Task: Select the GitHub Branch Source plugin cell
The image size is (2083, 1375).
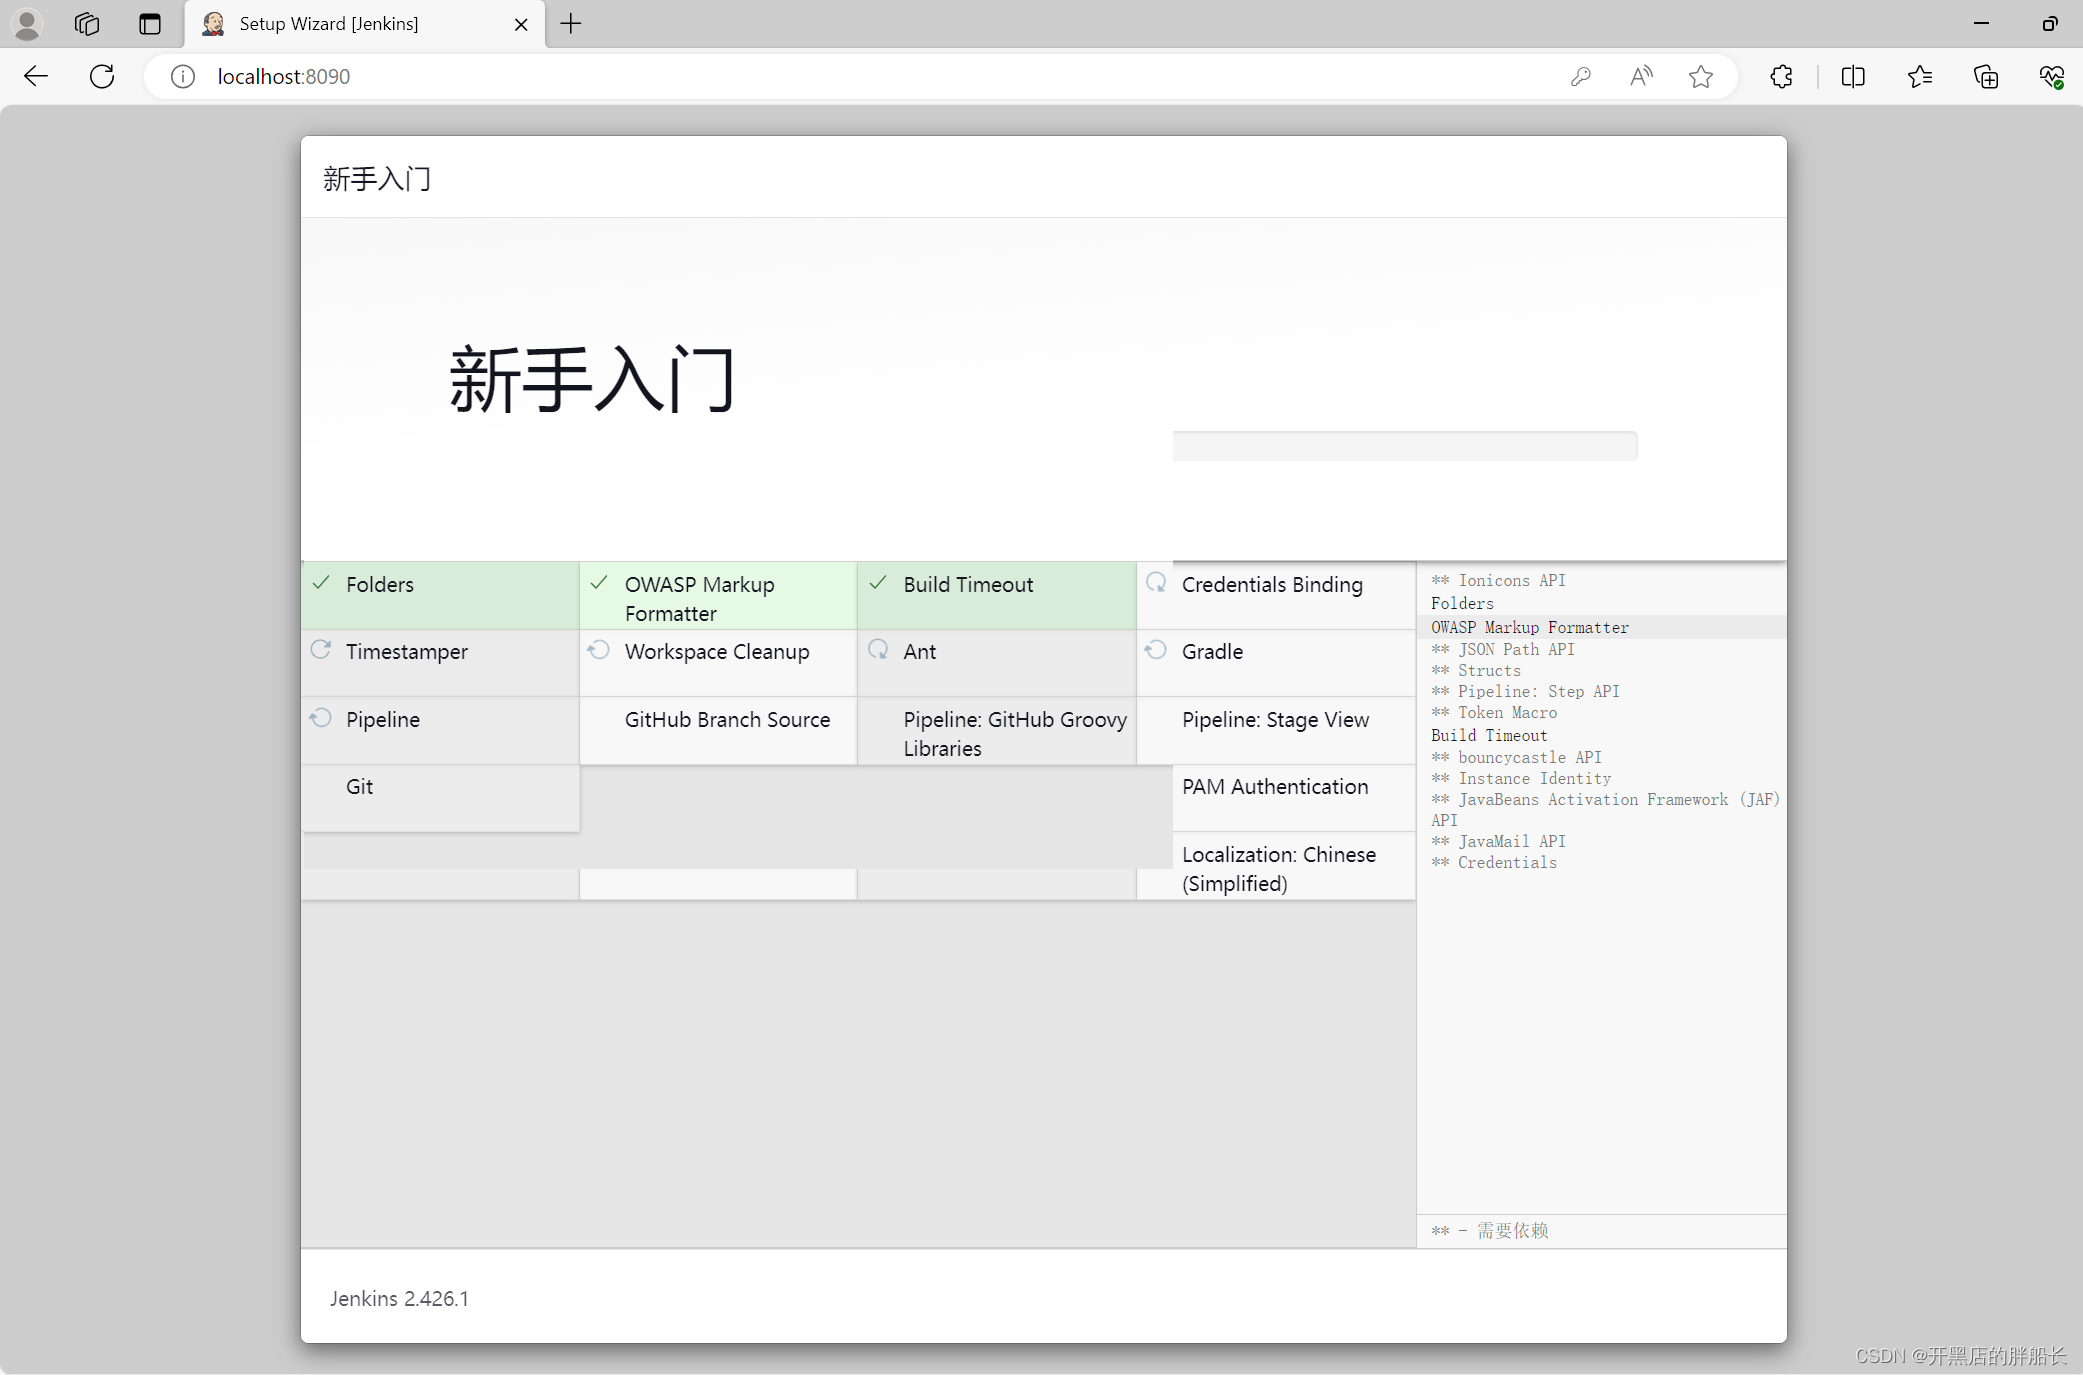Action: pyautogui.click(x=718, y=731)
